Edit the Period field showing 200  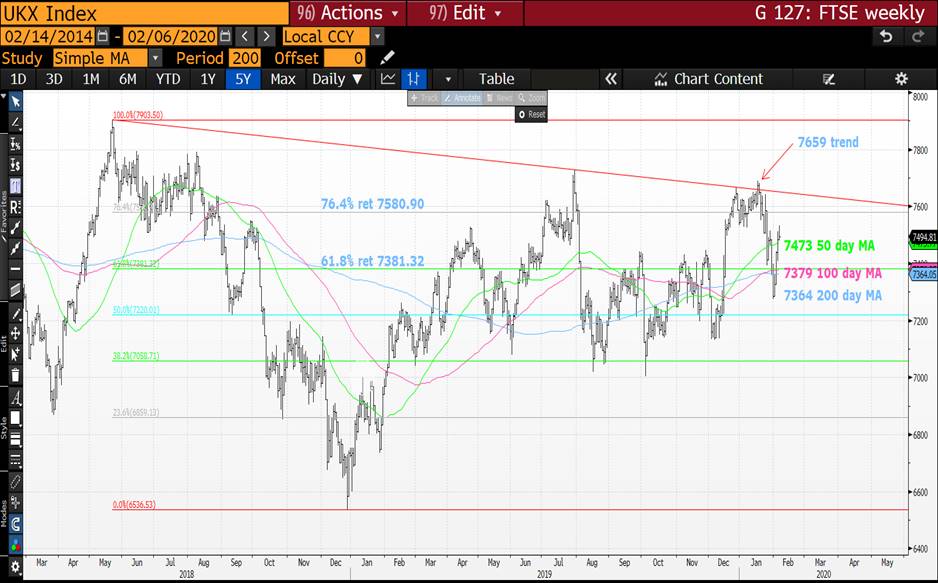(245, 58)
